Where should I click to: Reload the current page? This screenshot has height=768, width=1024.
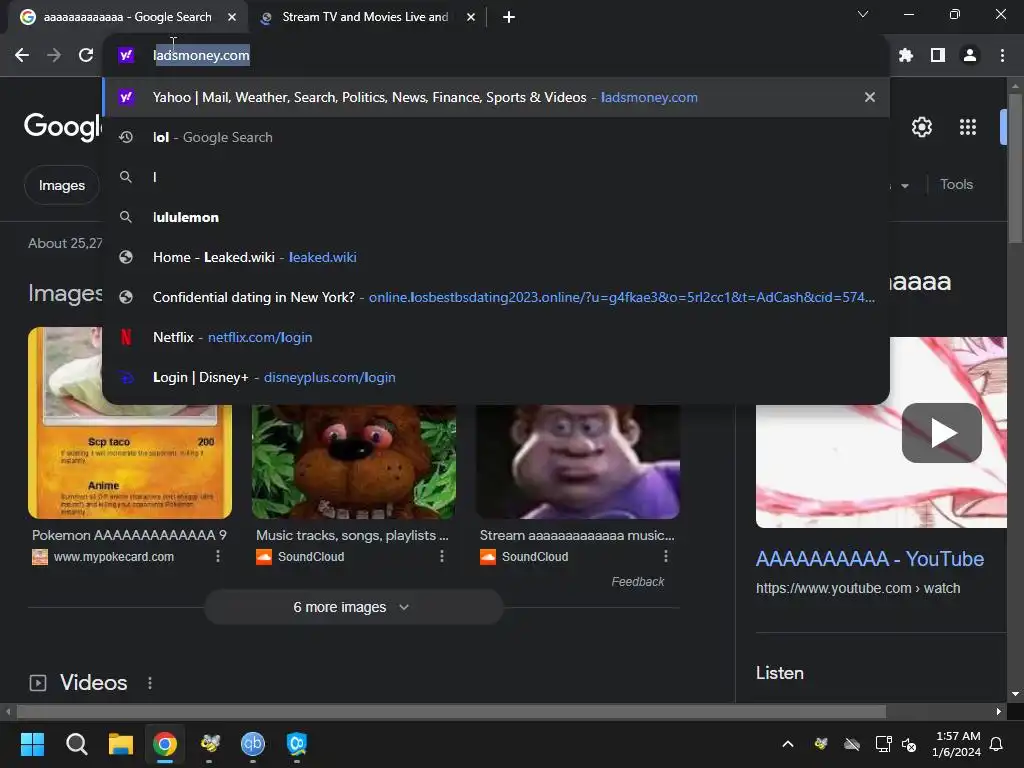click(x=86, y=56)
